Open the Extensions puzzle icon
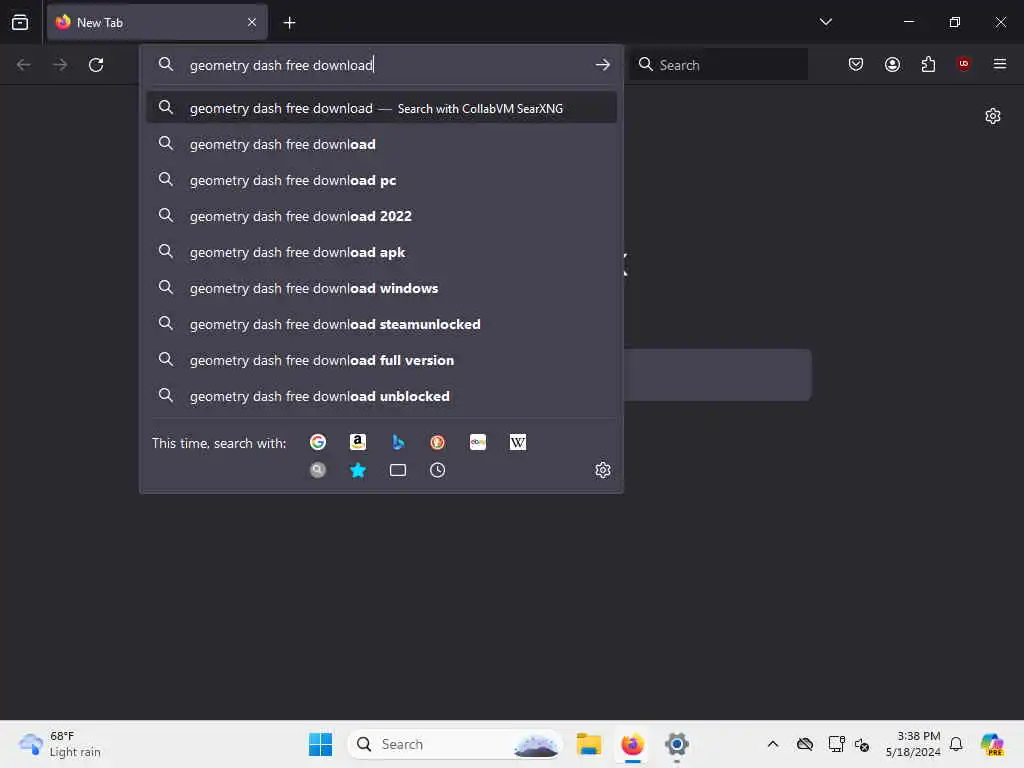Viewport: 1024px width, 768px height. 928,64
